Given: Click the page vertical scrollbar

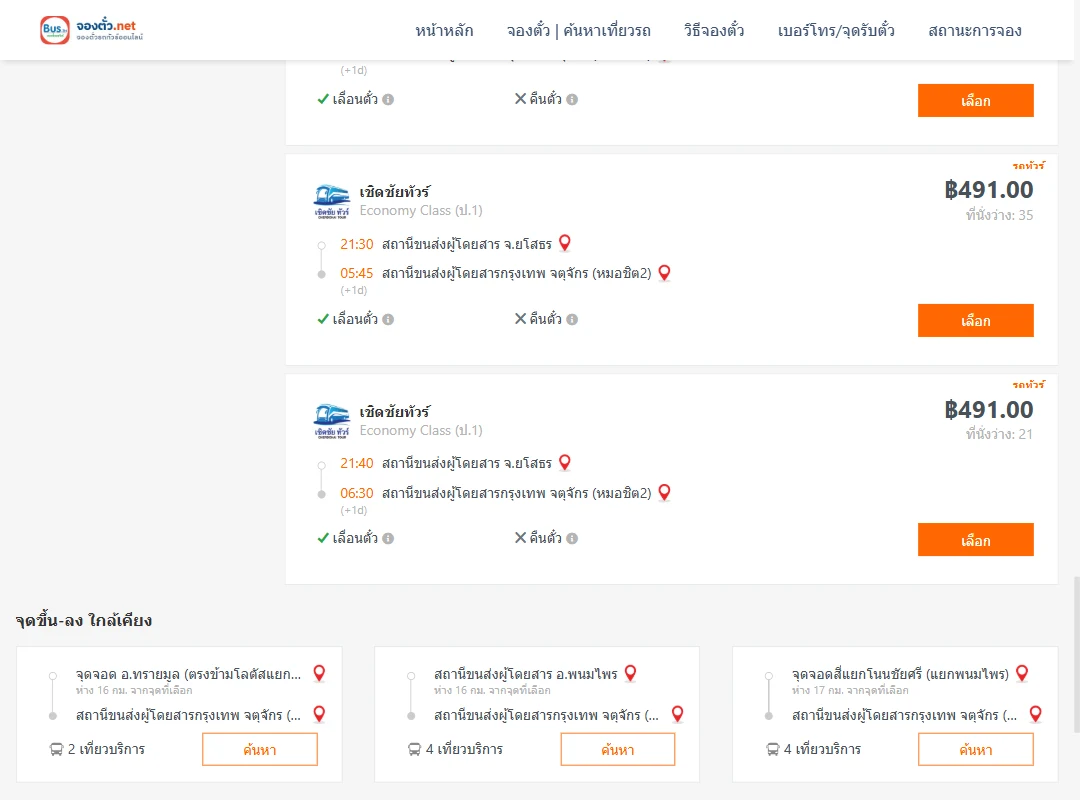Looking at the screenshot, I should 1076,655.
